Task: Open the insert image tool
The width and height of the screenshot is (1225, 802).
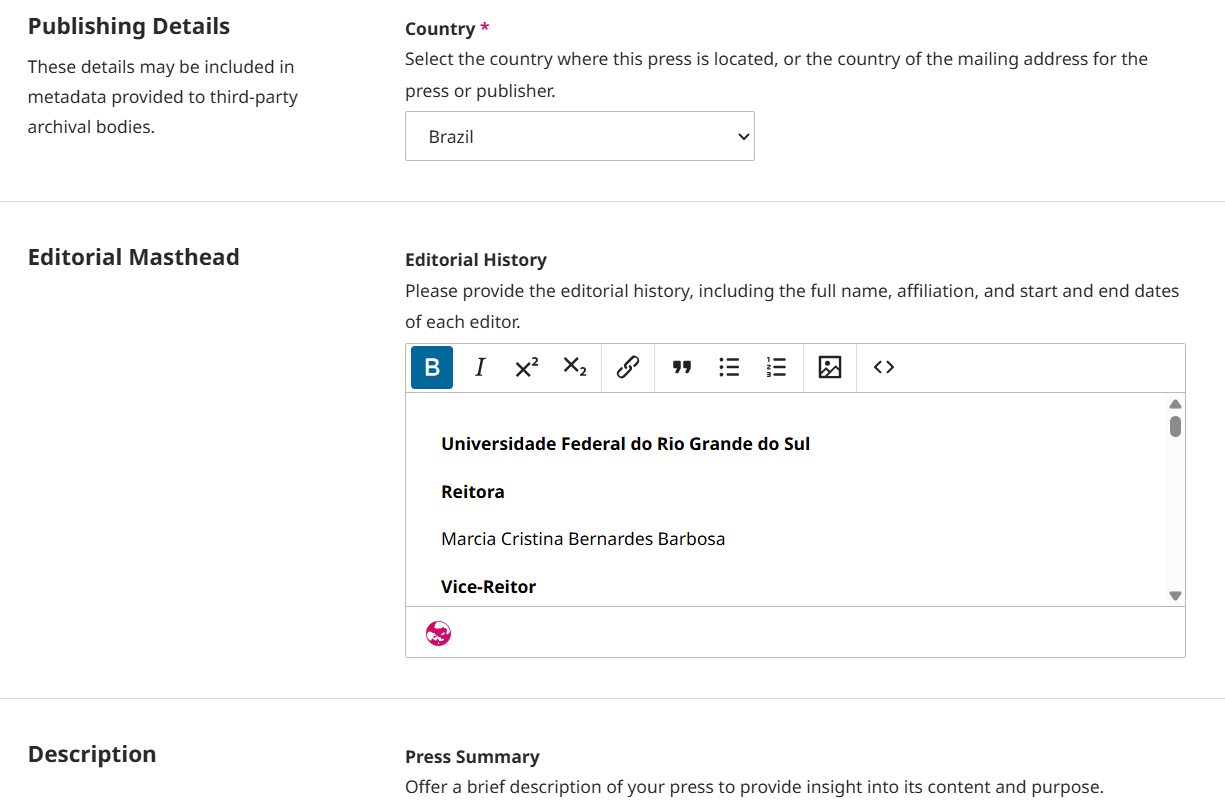Action: pyautogui.click(x=830, y=367)
